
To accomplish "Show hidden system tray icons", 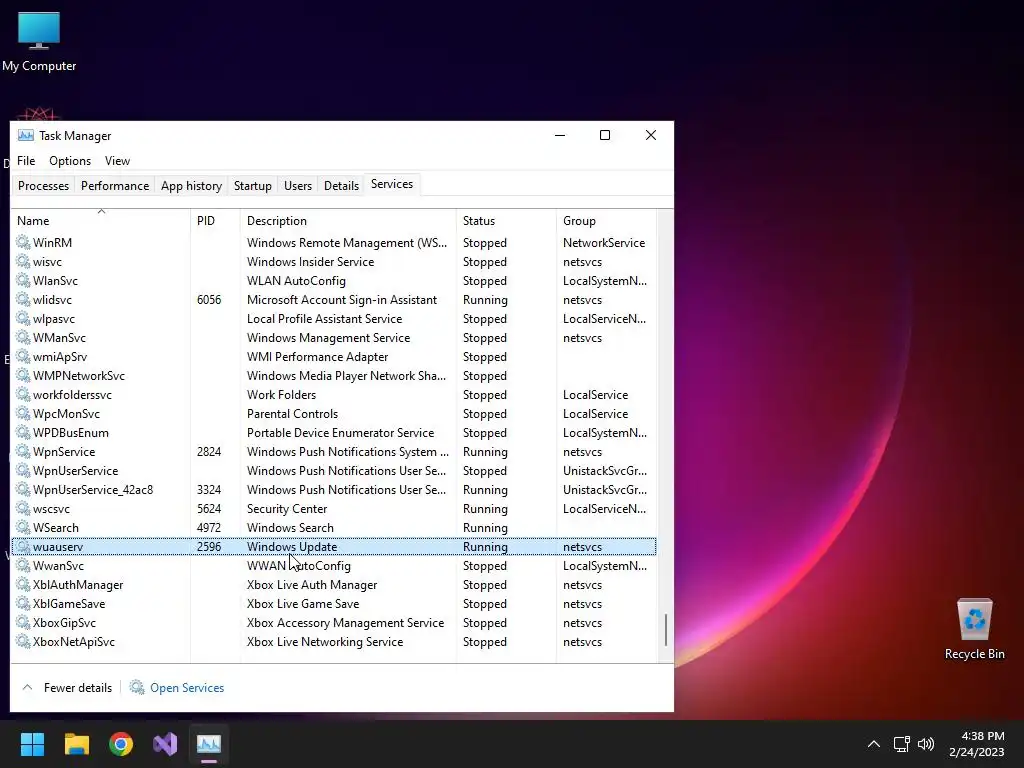I will (873, 744).
